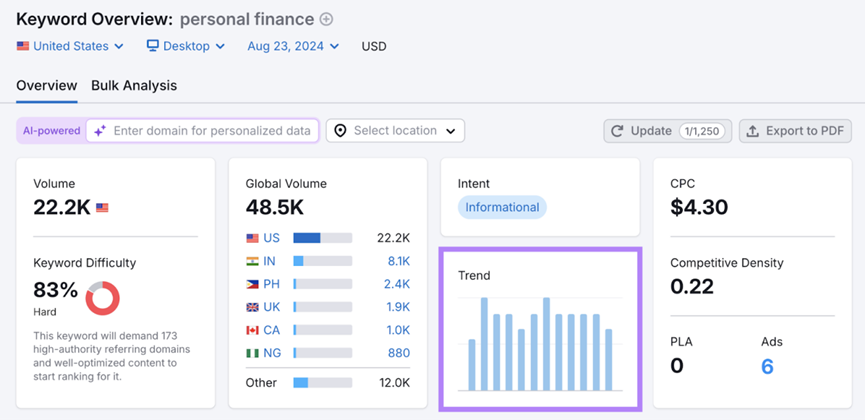Viewport: 865px width, 420px height.
Task: Click the Update button
Action: point(667,131)
